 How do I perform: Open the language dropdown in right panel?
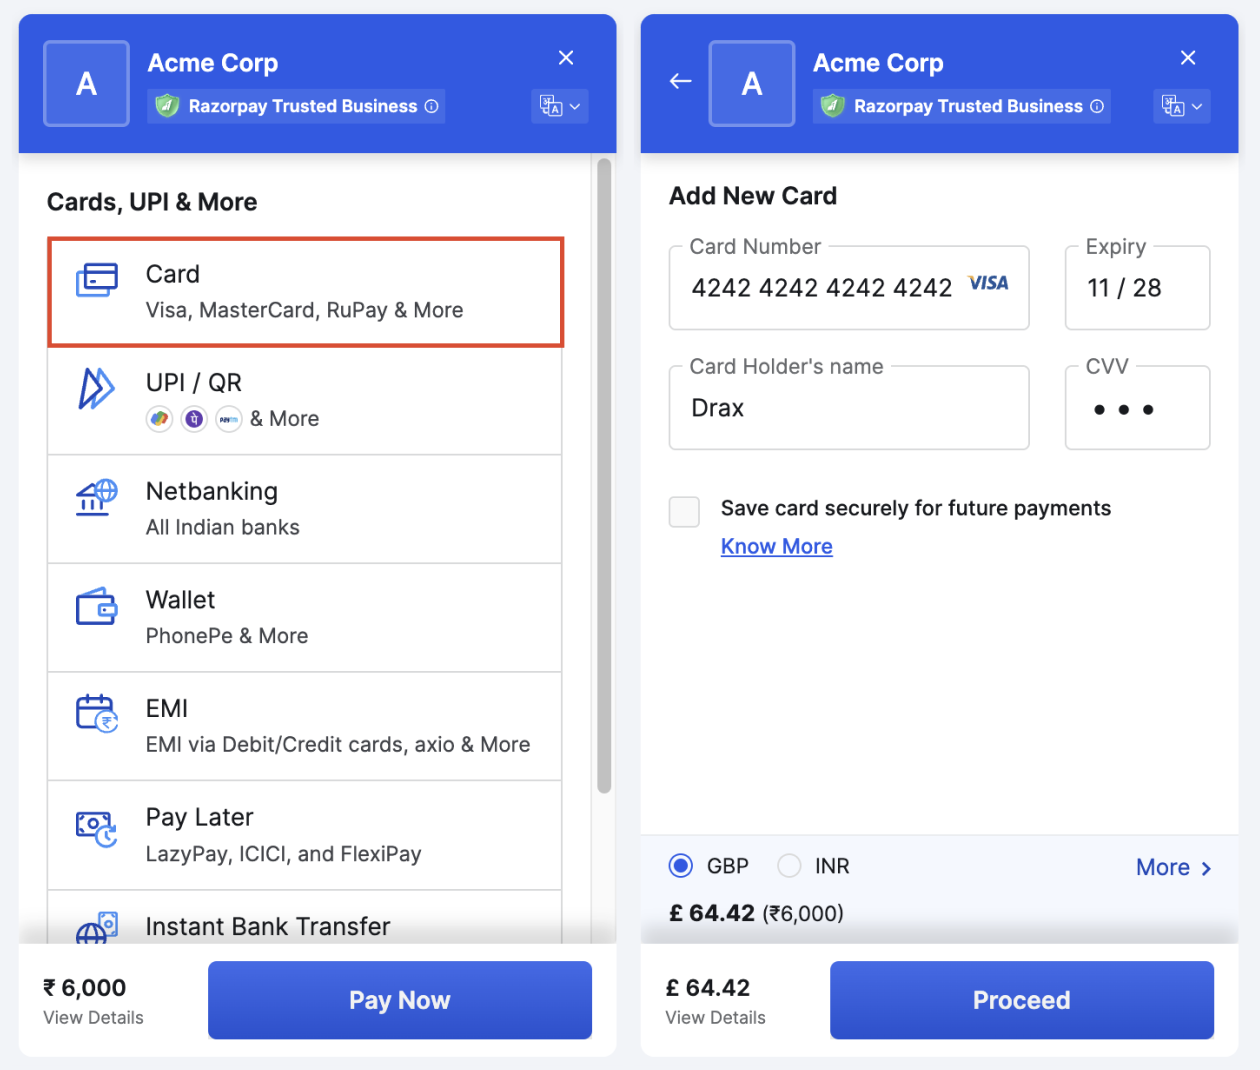(1181, 106)
